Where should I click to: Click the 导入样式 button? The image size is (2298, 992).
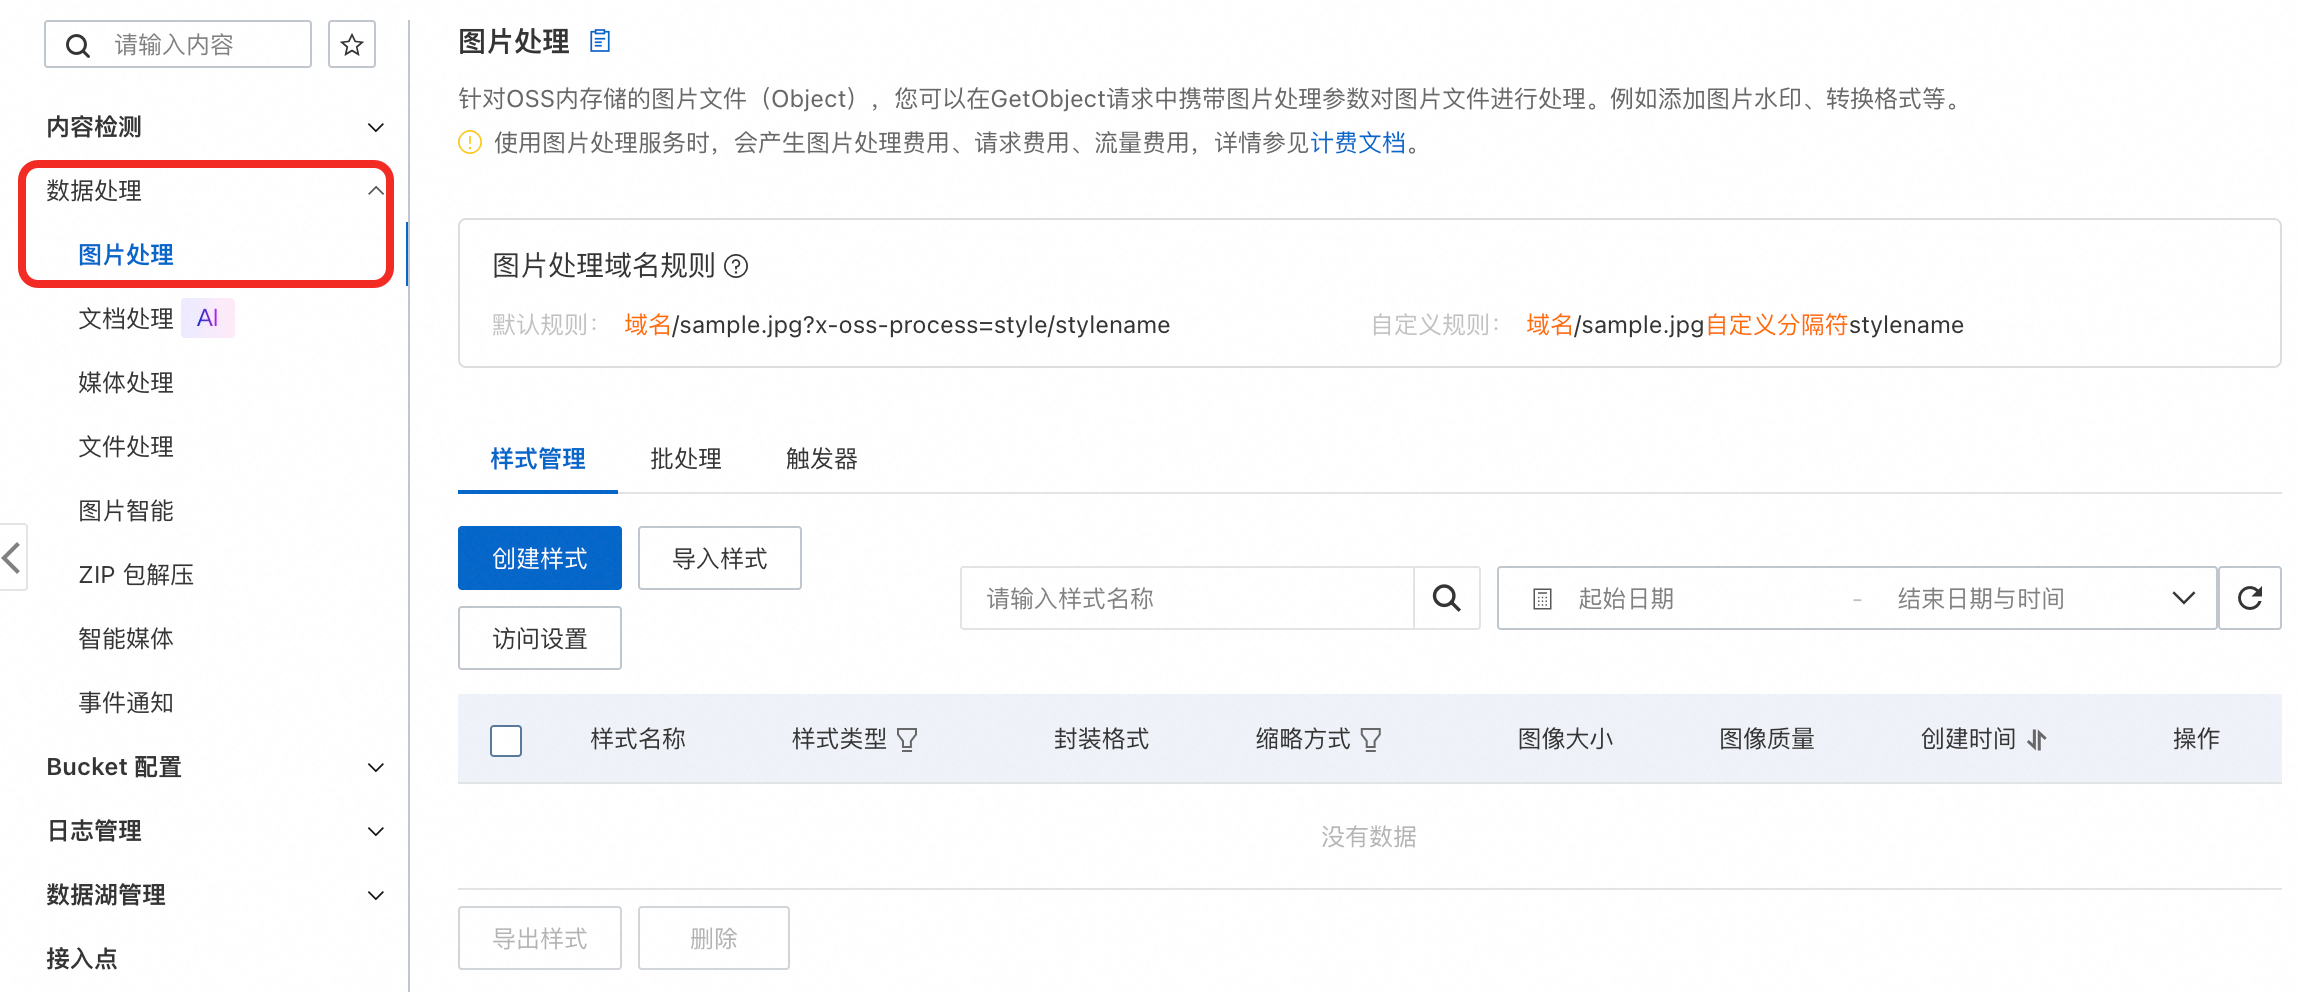pos(720,558)
